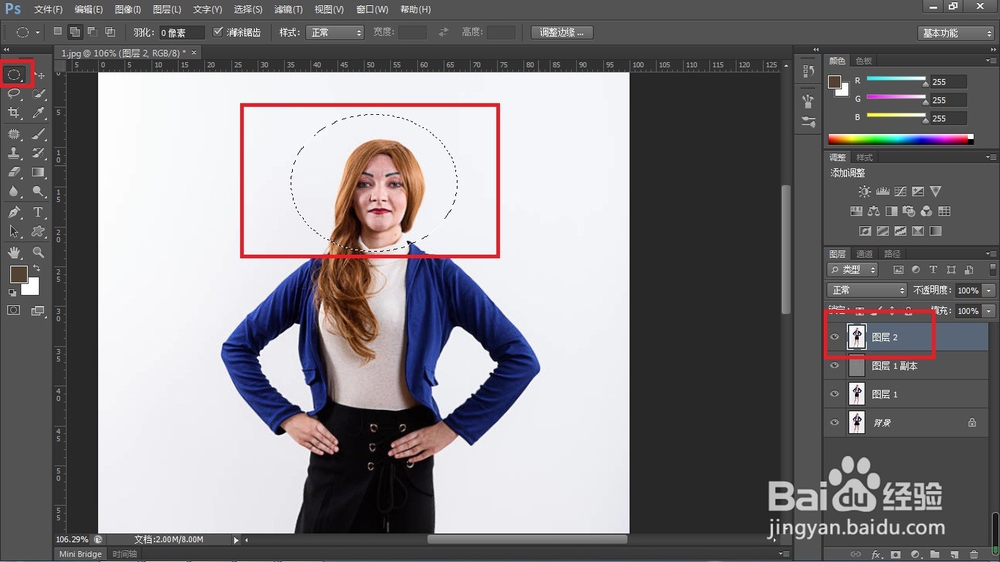This screenshot has width=1000, height=562.
Task: Click foreground color swatch in toolbox
Action: (x=18, y=274)
